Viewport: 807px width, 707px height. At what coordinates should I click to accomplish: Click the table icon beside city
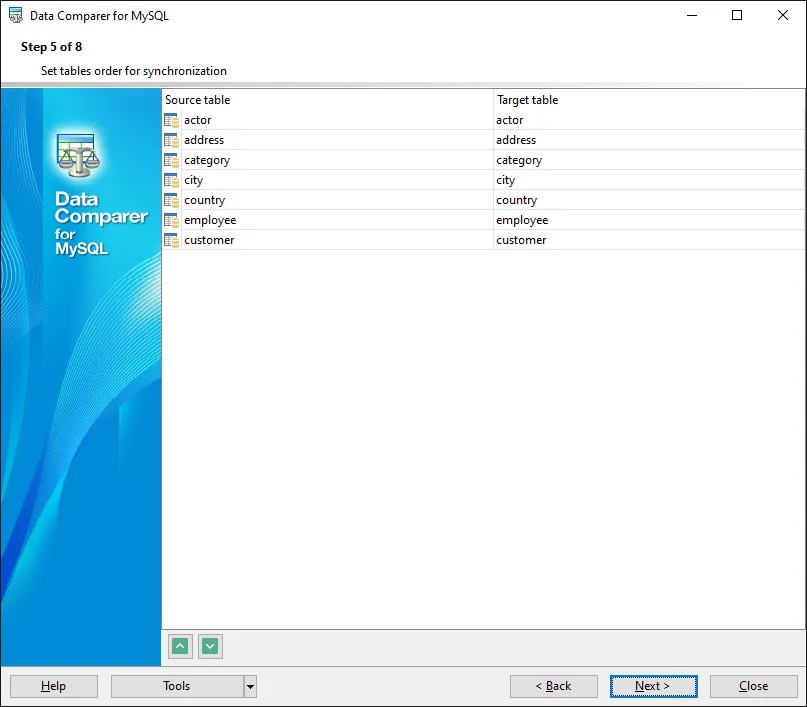[x=171, y=180]
